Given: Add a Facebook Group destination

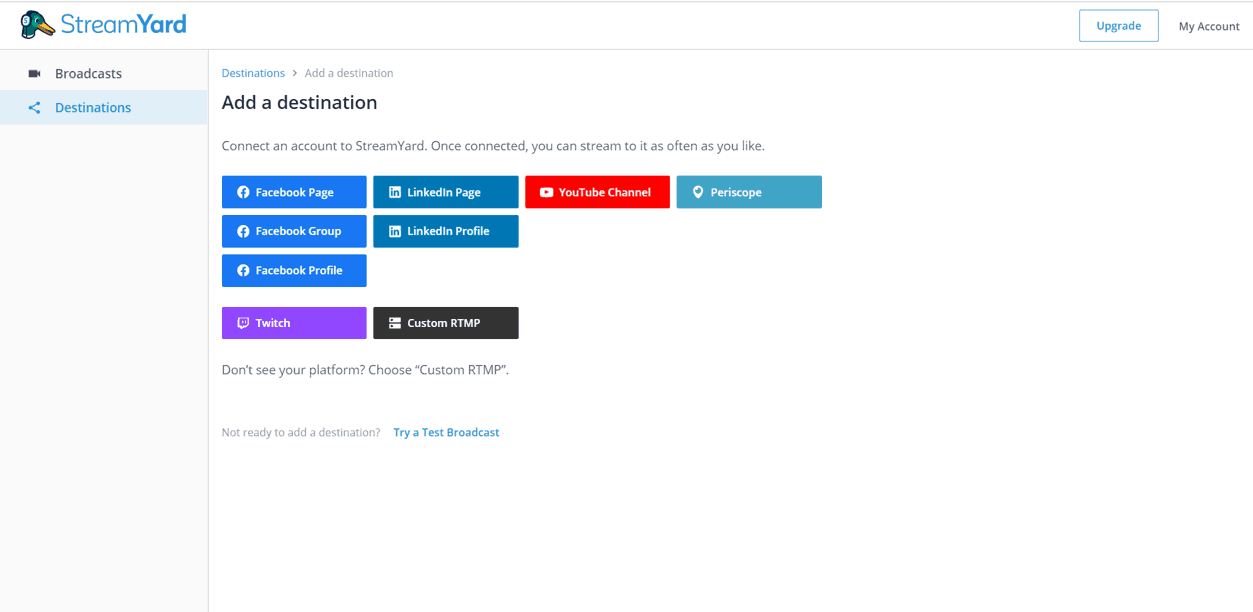Looking at the screenshot, I should (294, 231).
